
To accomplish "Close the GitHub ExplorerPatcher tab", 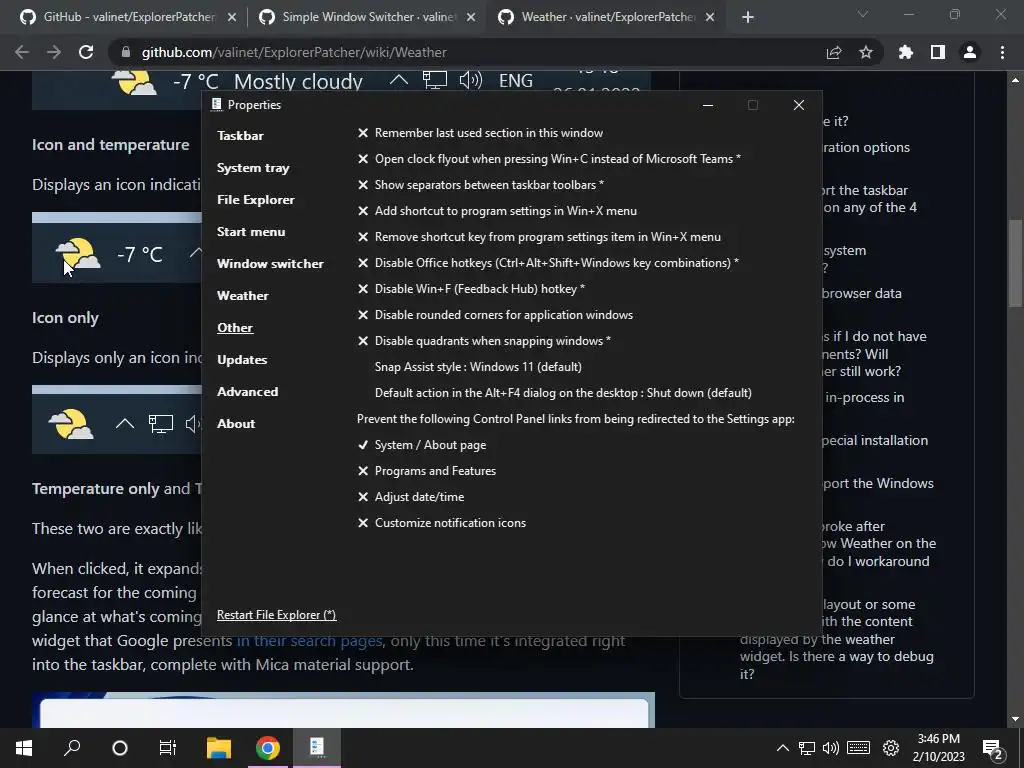I will coord(232,17).
